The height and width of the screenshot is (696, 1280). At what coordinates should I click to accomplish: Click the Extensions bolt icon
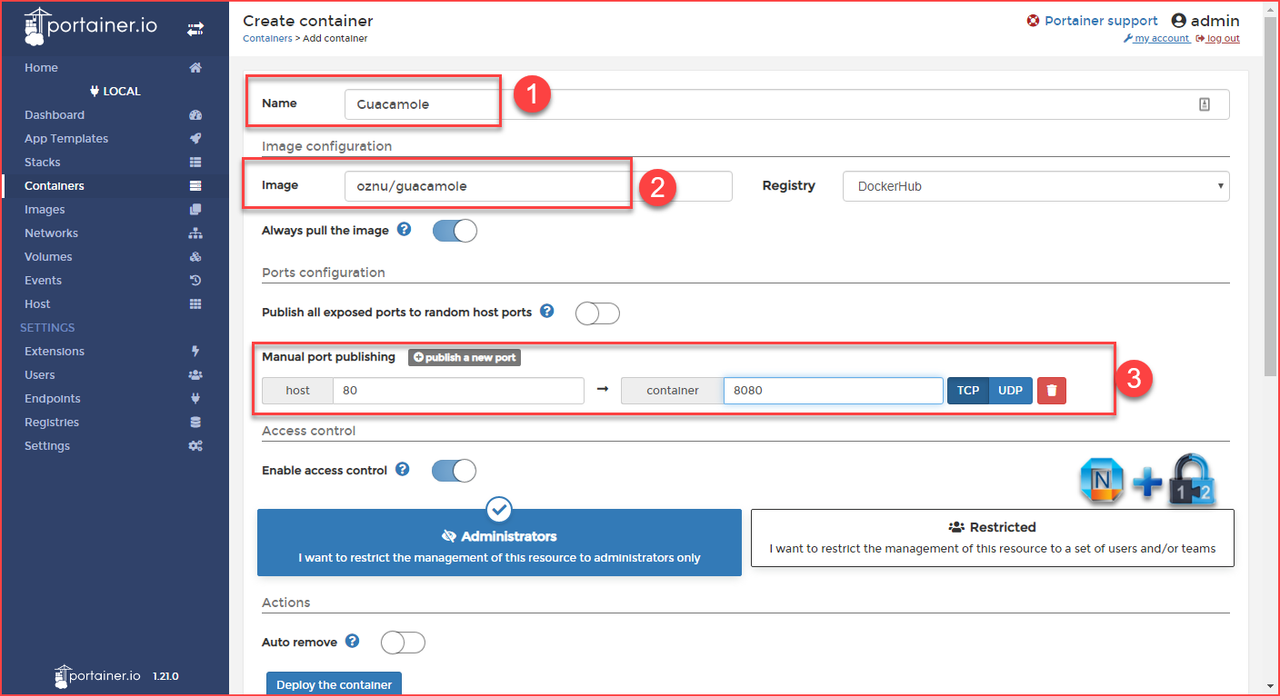[196, 351]
